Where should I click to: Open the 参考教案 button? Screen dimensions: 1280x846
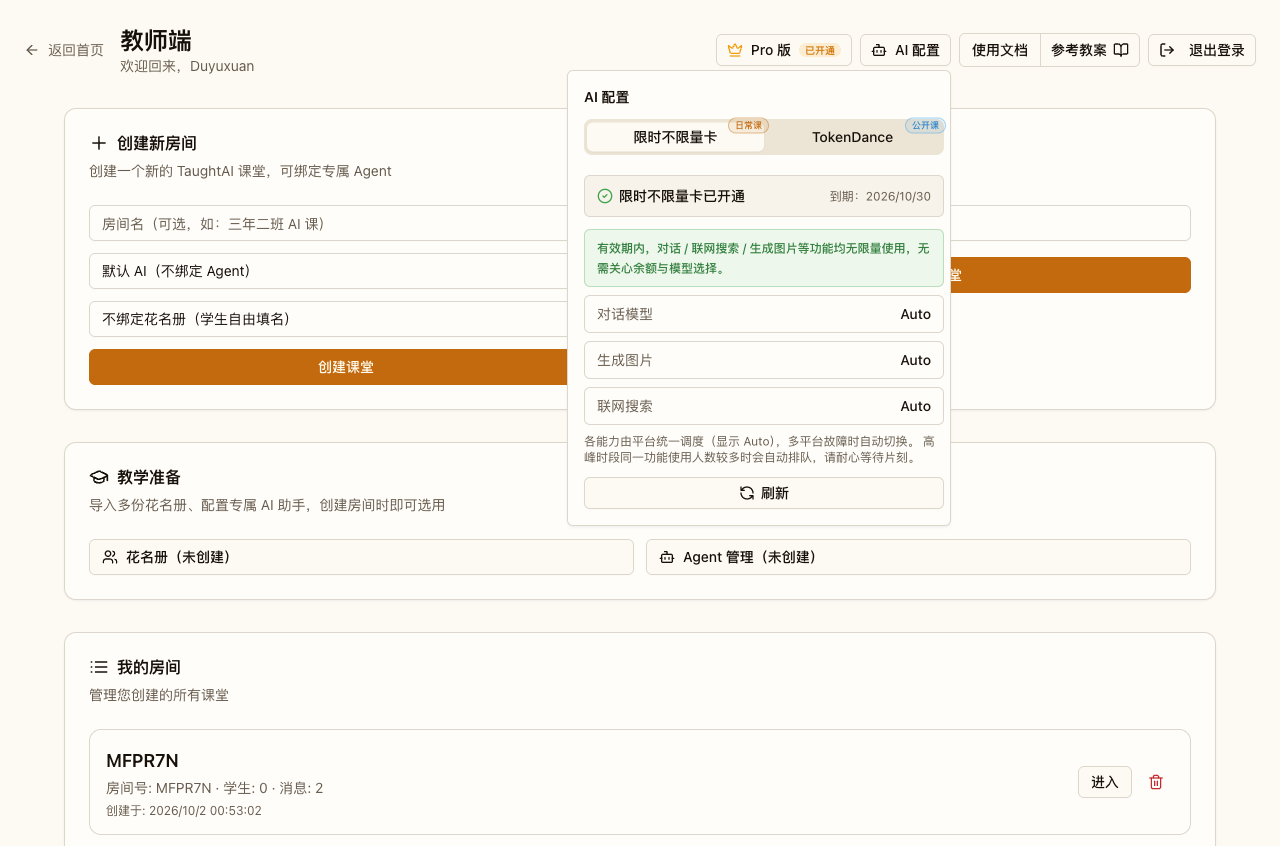click(1090, 50)
